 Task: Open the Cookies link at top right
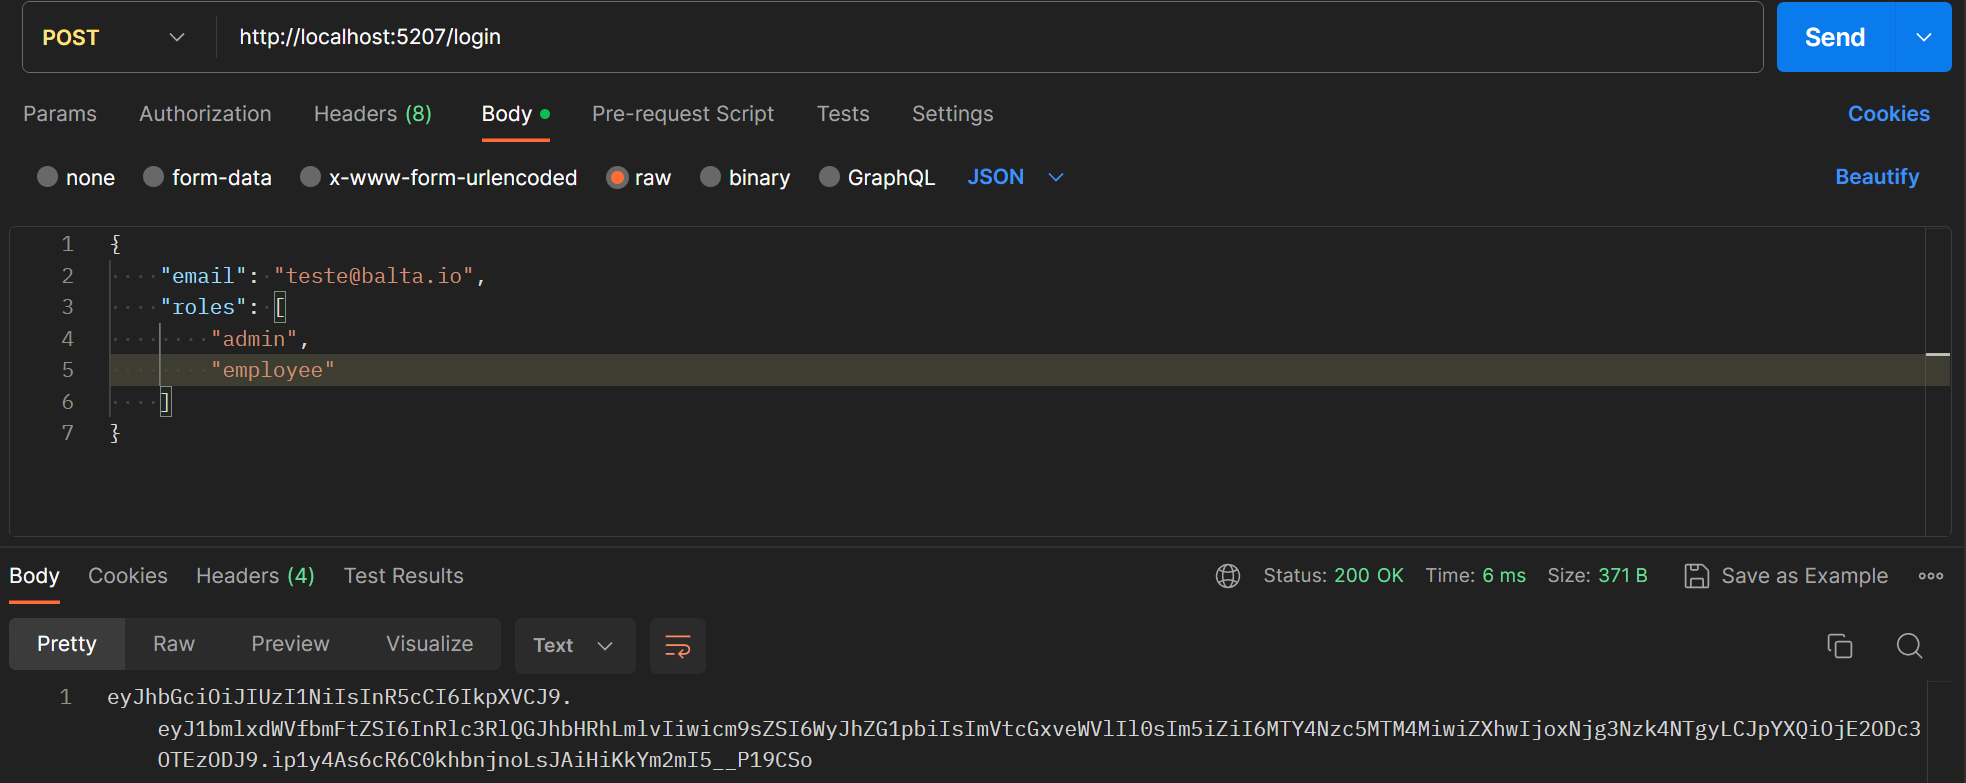tap(1888, 114)
